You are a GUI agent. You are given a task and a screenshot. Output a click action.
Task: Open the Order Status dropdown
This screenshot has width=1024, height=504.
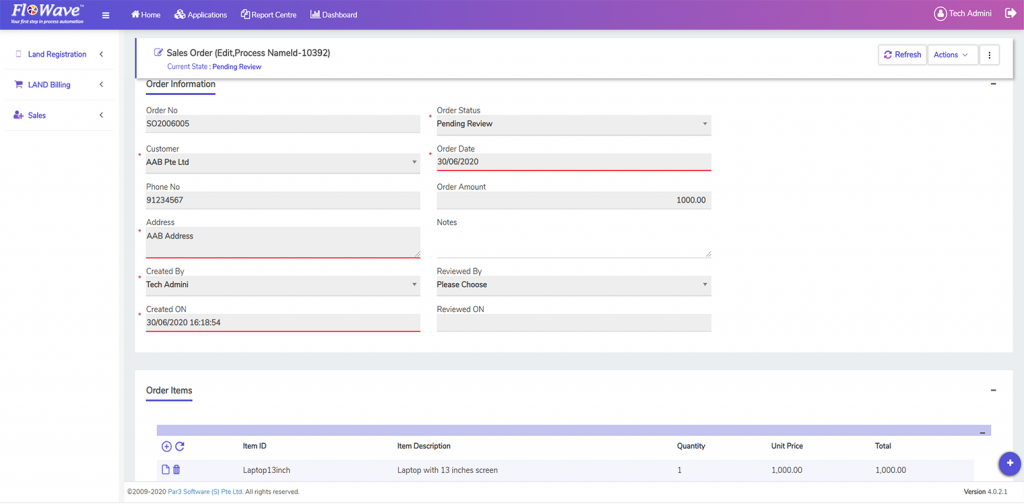[x=573, y=124]
